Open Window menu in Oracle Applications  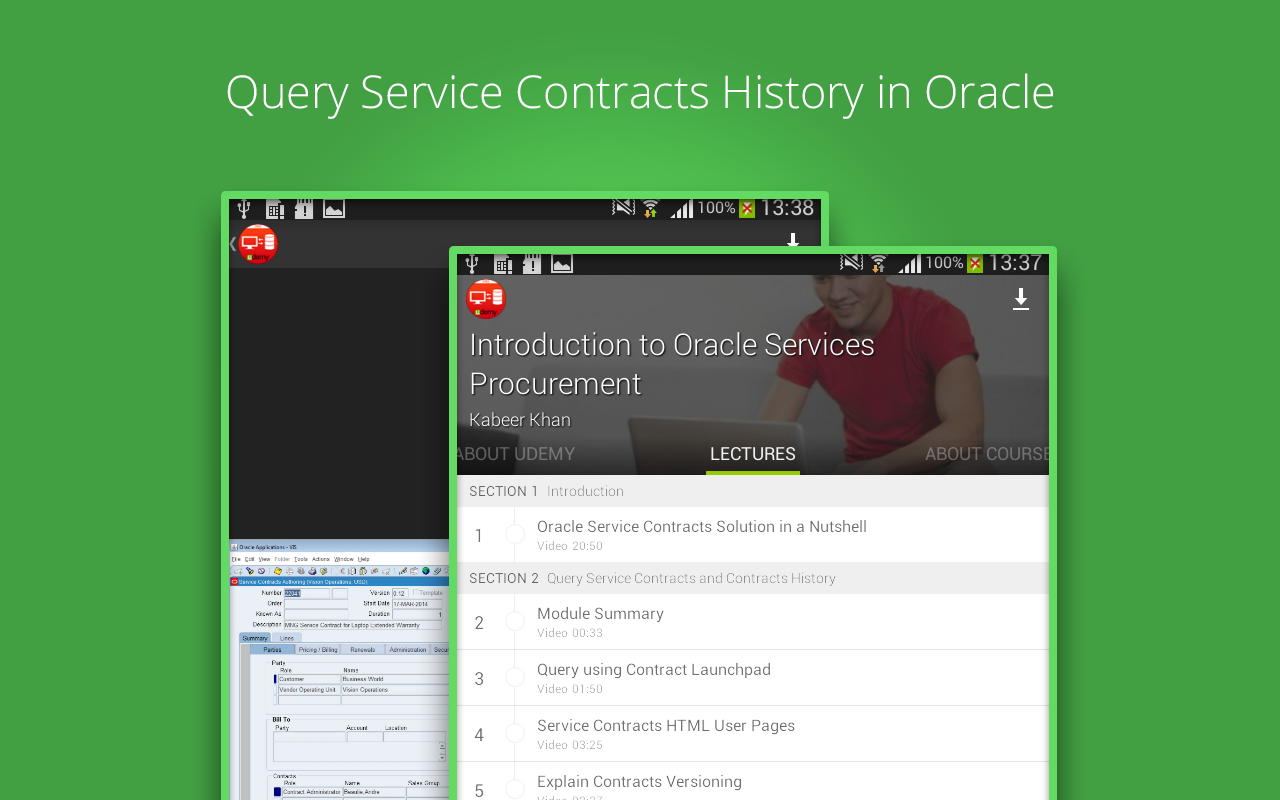[344, 559]
